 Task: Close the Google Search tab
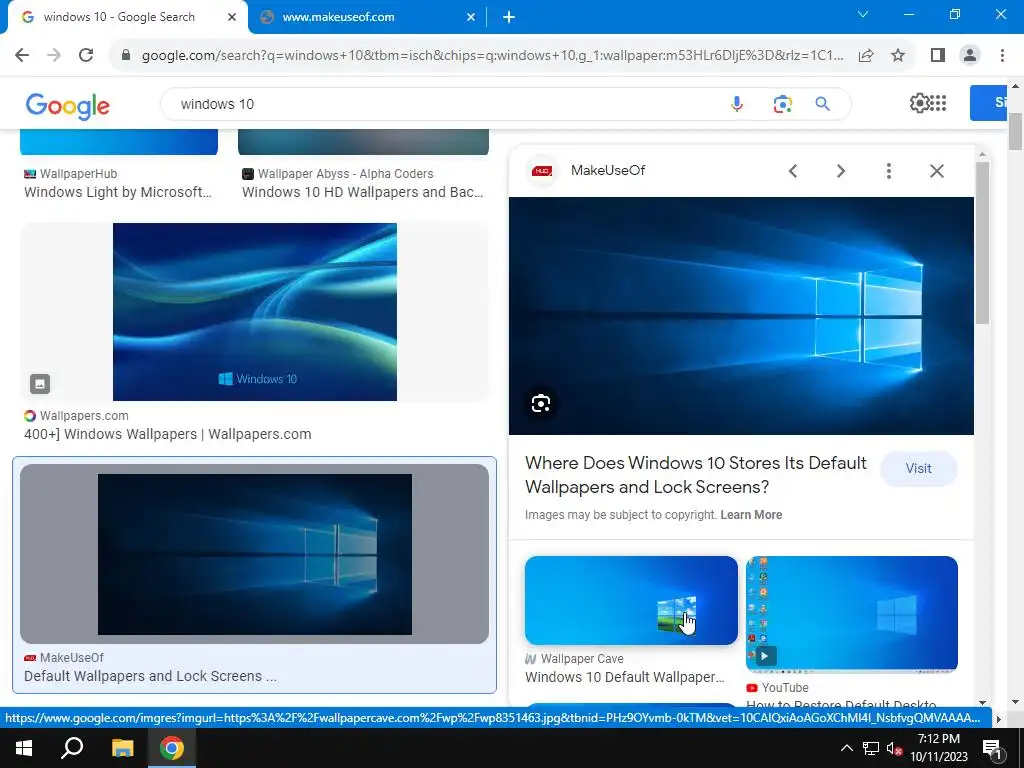[x=232, y=18]
